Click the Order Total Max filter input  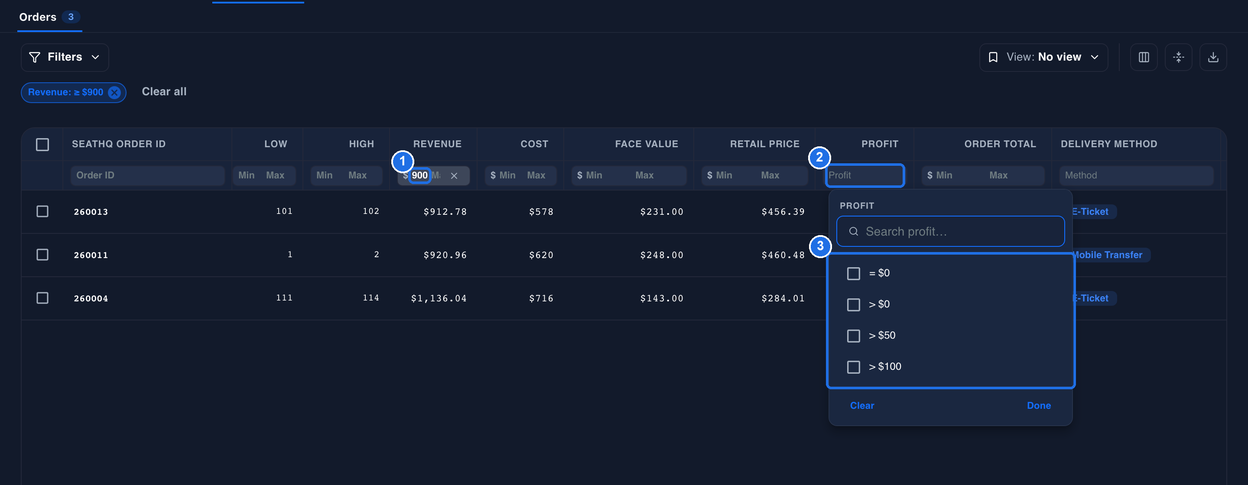[998, 176]
